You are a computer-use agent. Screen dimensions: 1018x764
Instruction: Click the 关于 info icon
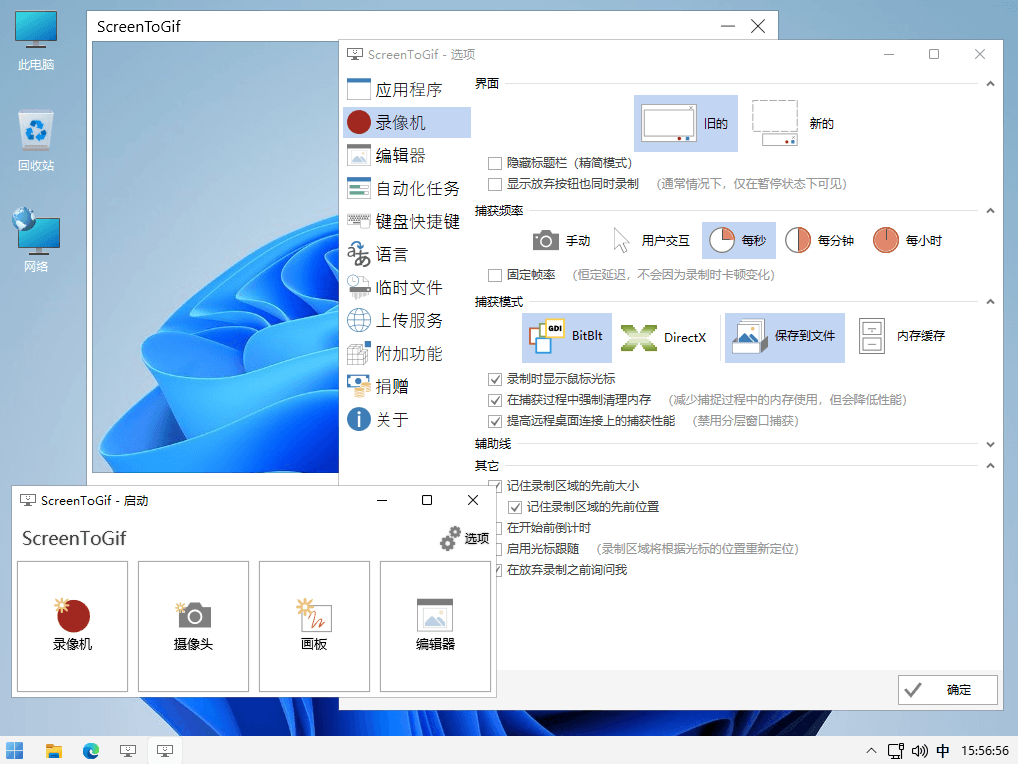click(358, 419)
